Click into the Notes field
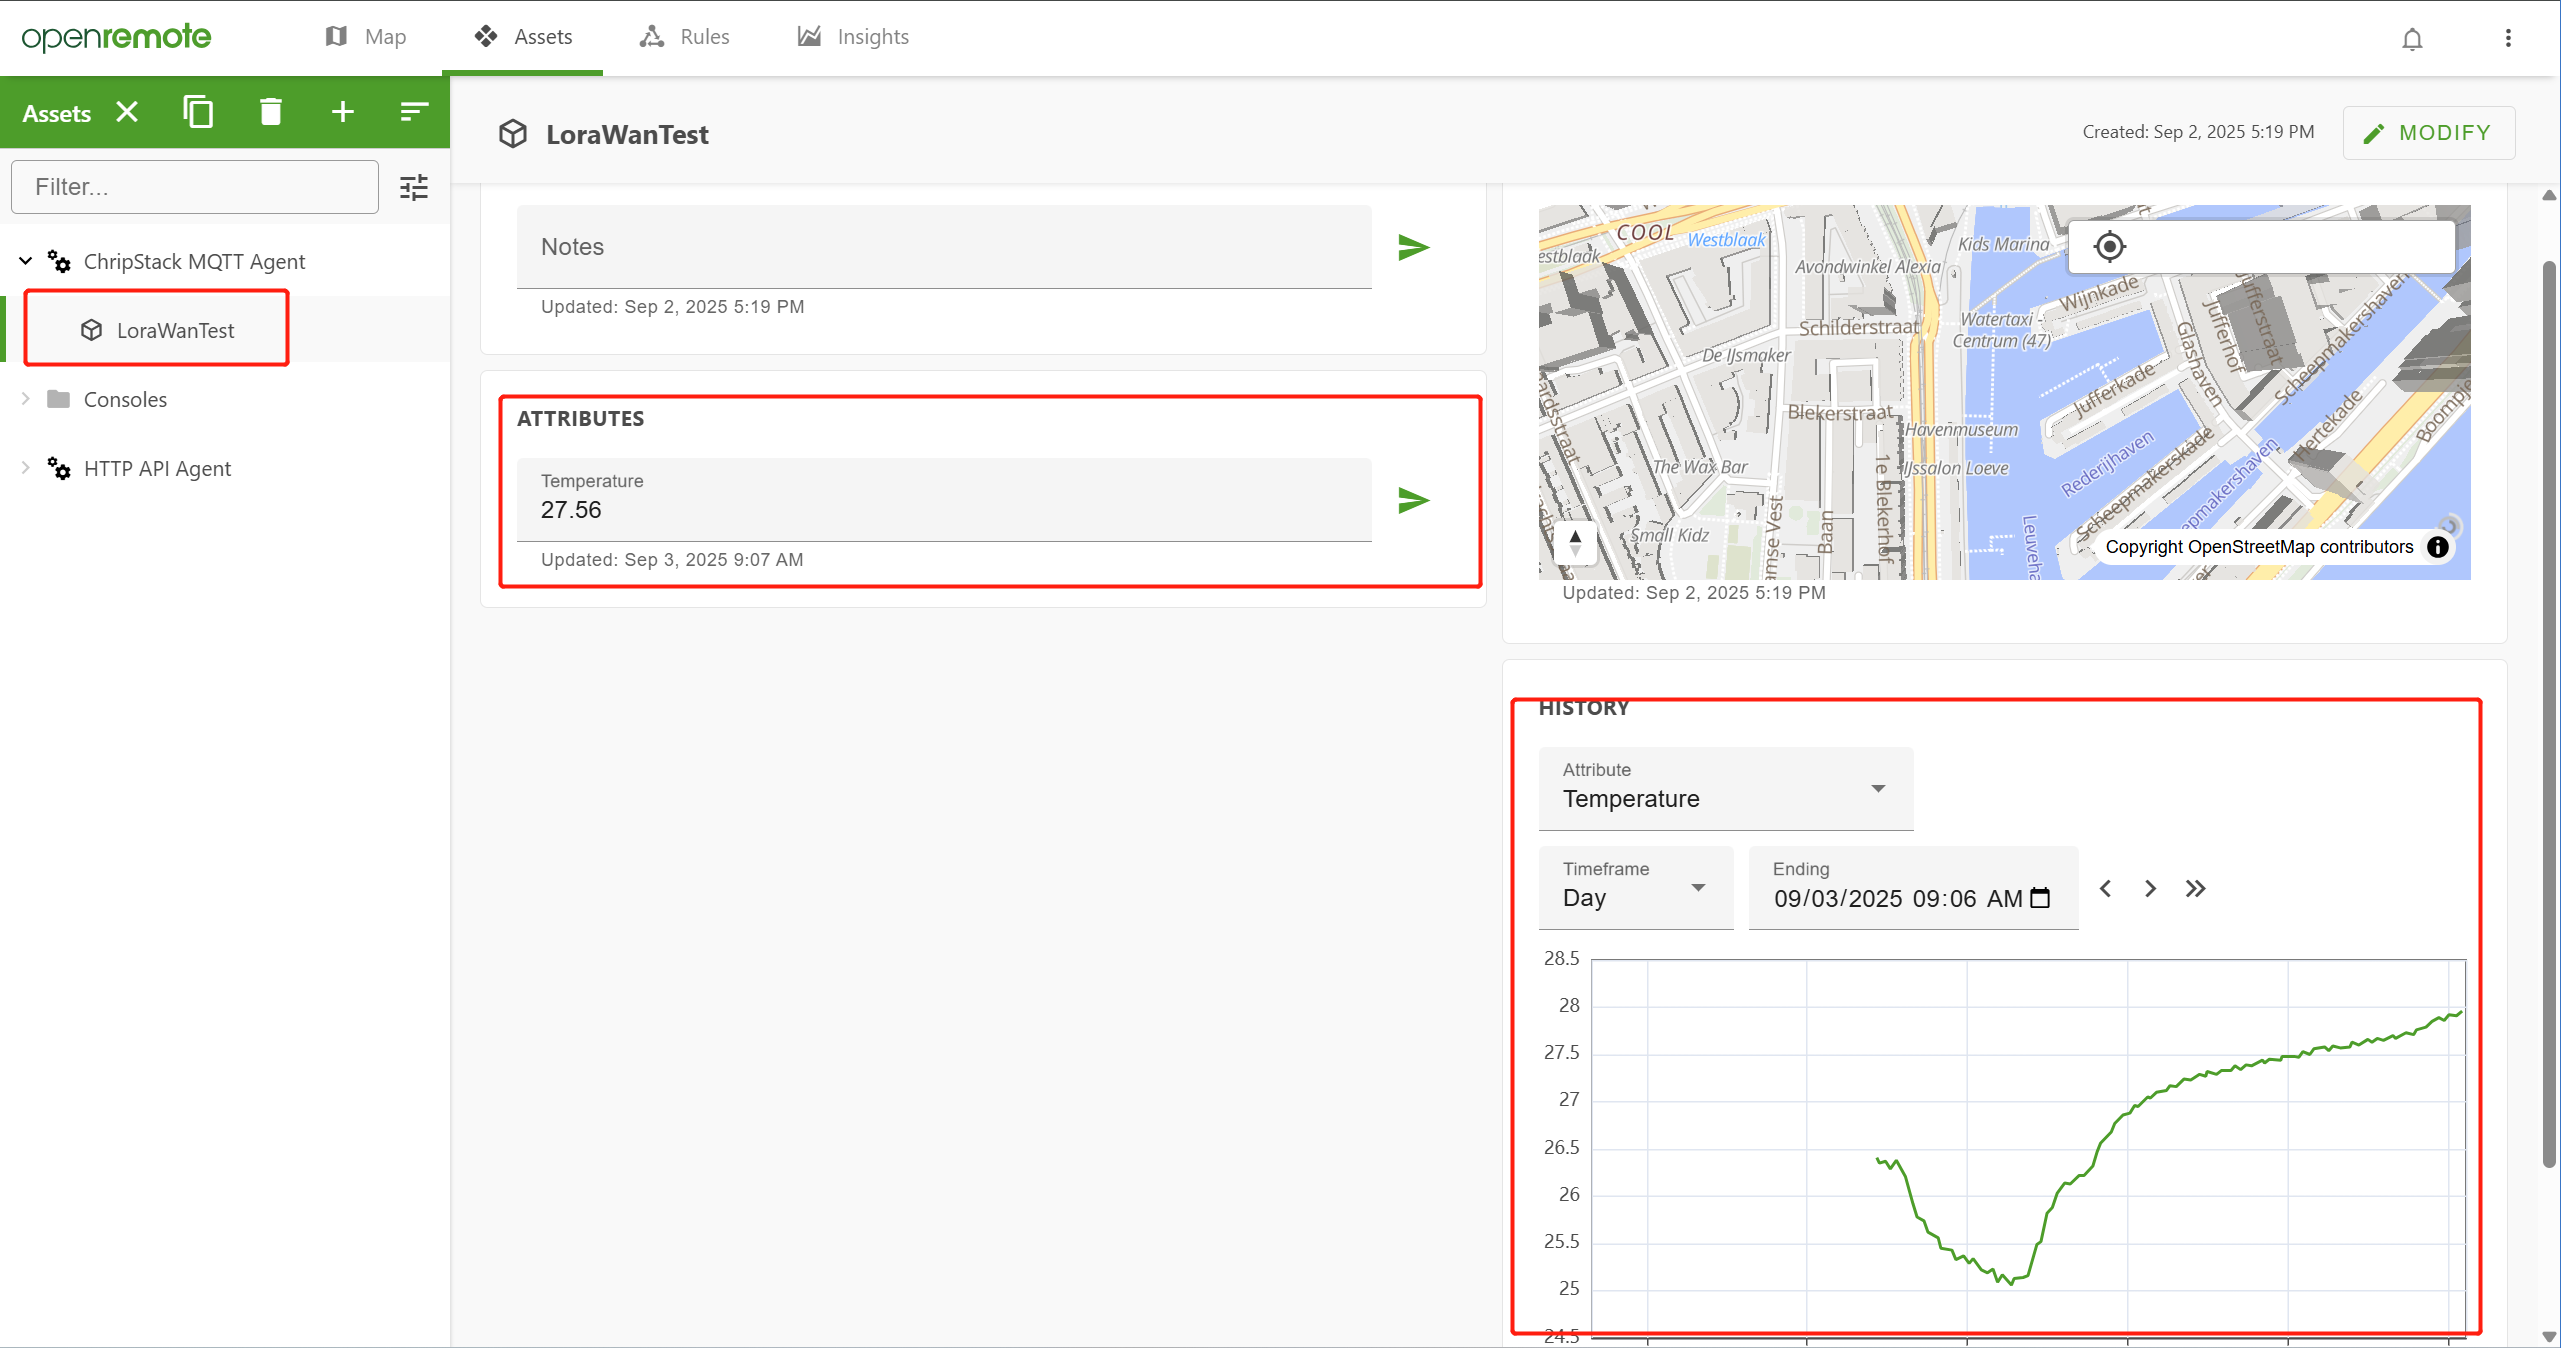Screen dimensions: 2561x1348 coord(944,247)
